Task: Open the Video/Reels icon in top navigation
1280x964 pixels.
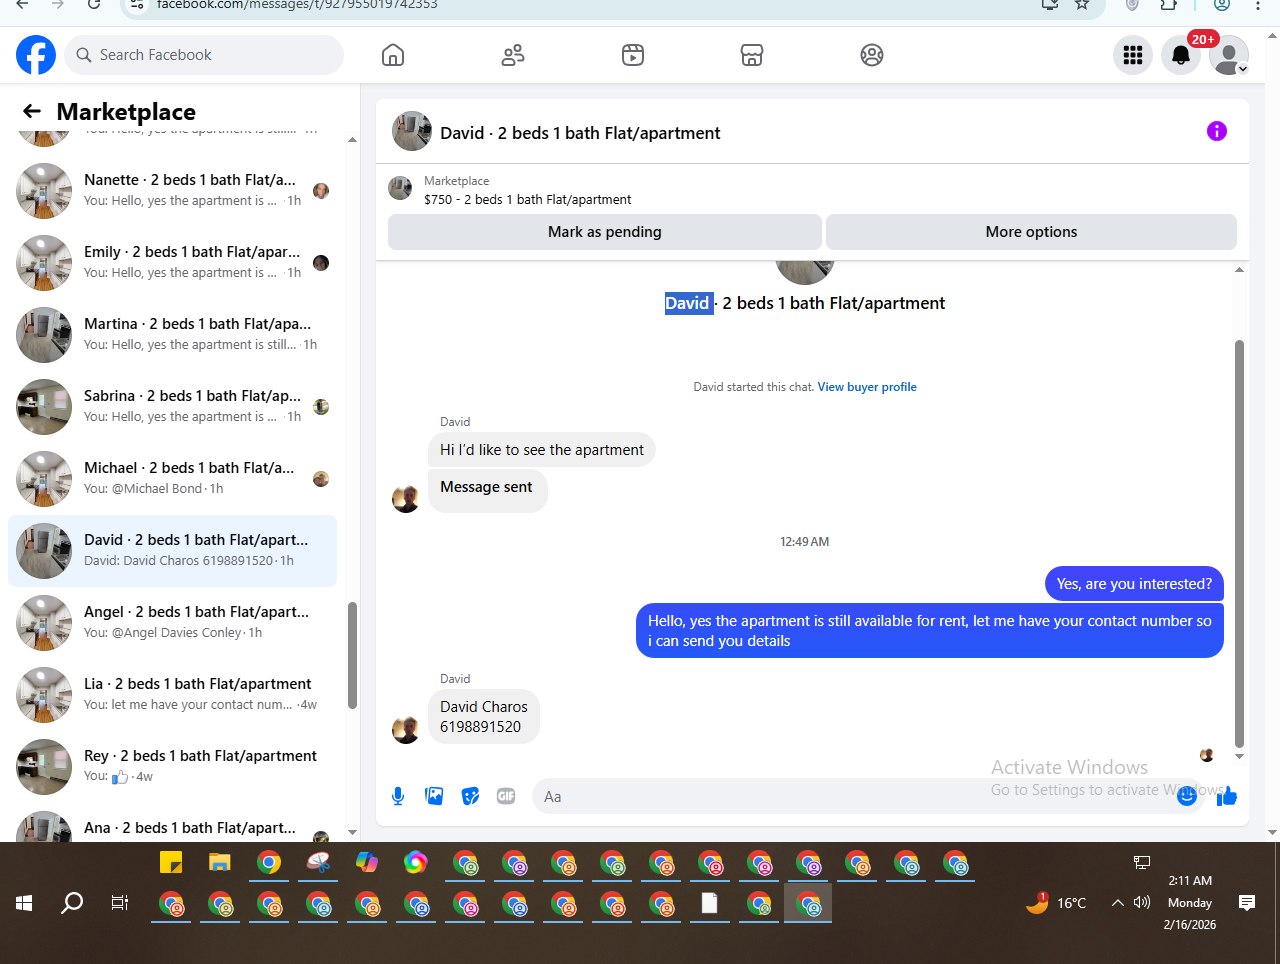Action: click(x=633, y=55)
